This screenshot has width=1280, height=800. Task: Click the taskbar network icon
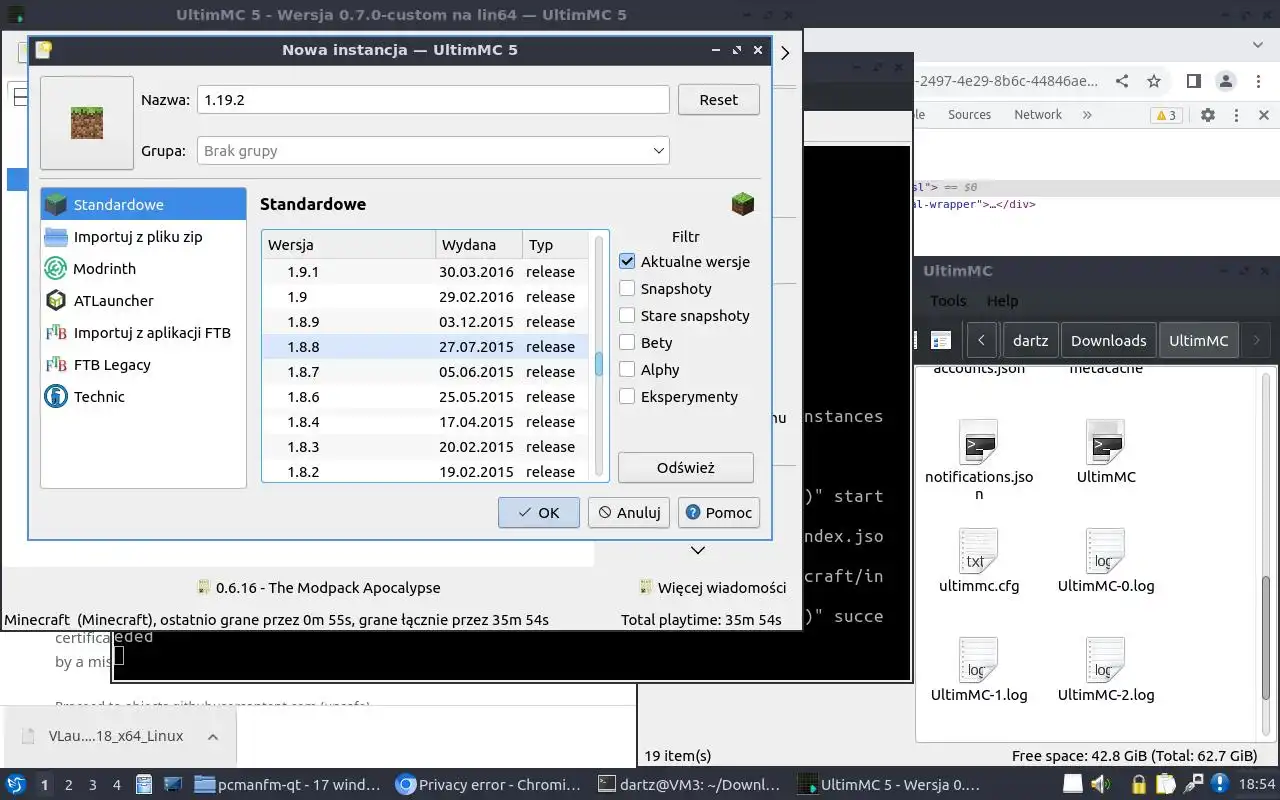point(1193,785)
